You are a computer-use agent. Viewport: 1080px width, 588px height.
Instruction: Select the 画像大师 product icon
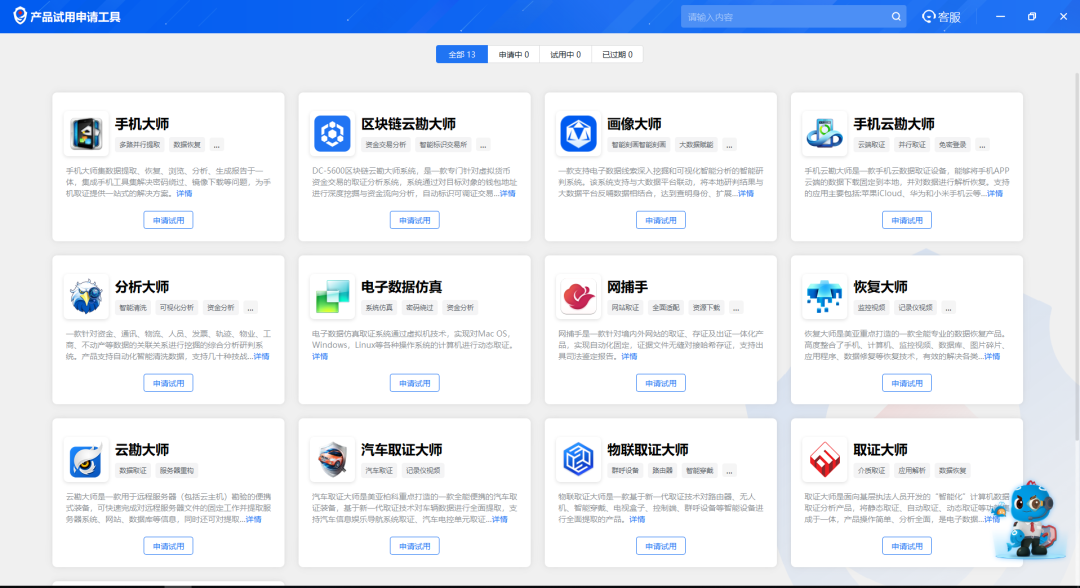pos(579,133)
